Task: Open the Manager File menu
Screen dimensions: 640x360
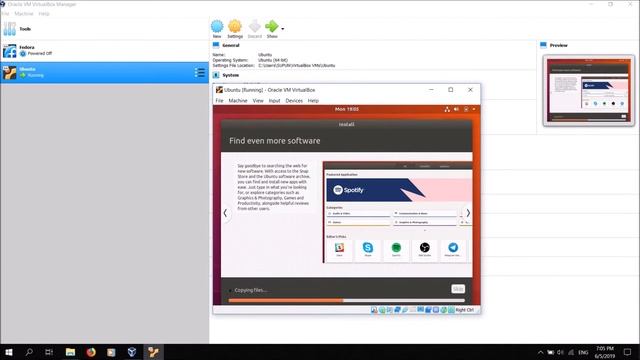Action: pyautogui.click(x=5, y=13)
